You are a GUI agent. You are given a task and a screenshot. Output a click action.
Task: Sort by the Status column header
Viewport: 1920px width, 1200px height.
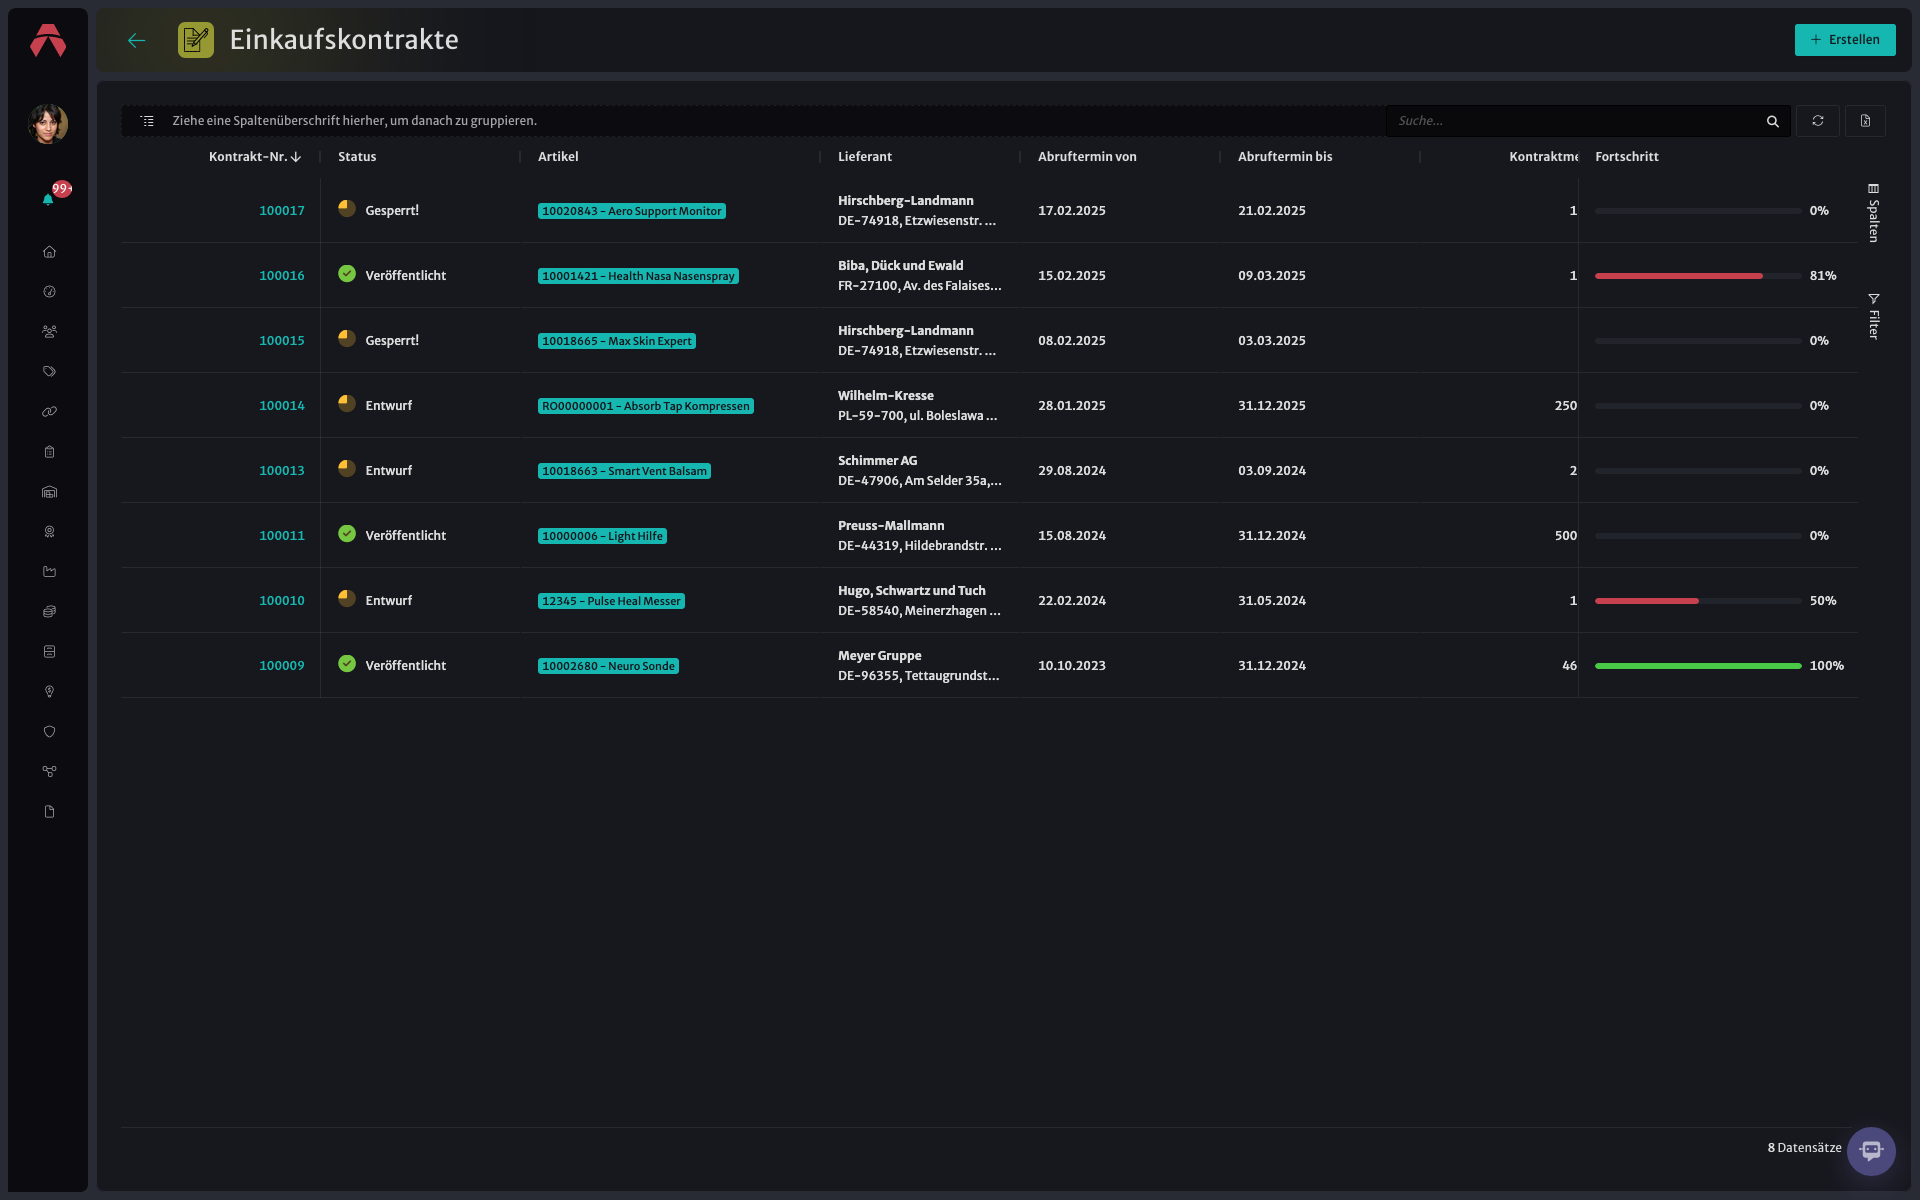[357, 157]
